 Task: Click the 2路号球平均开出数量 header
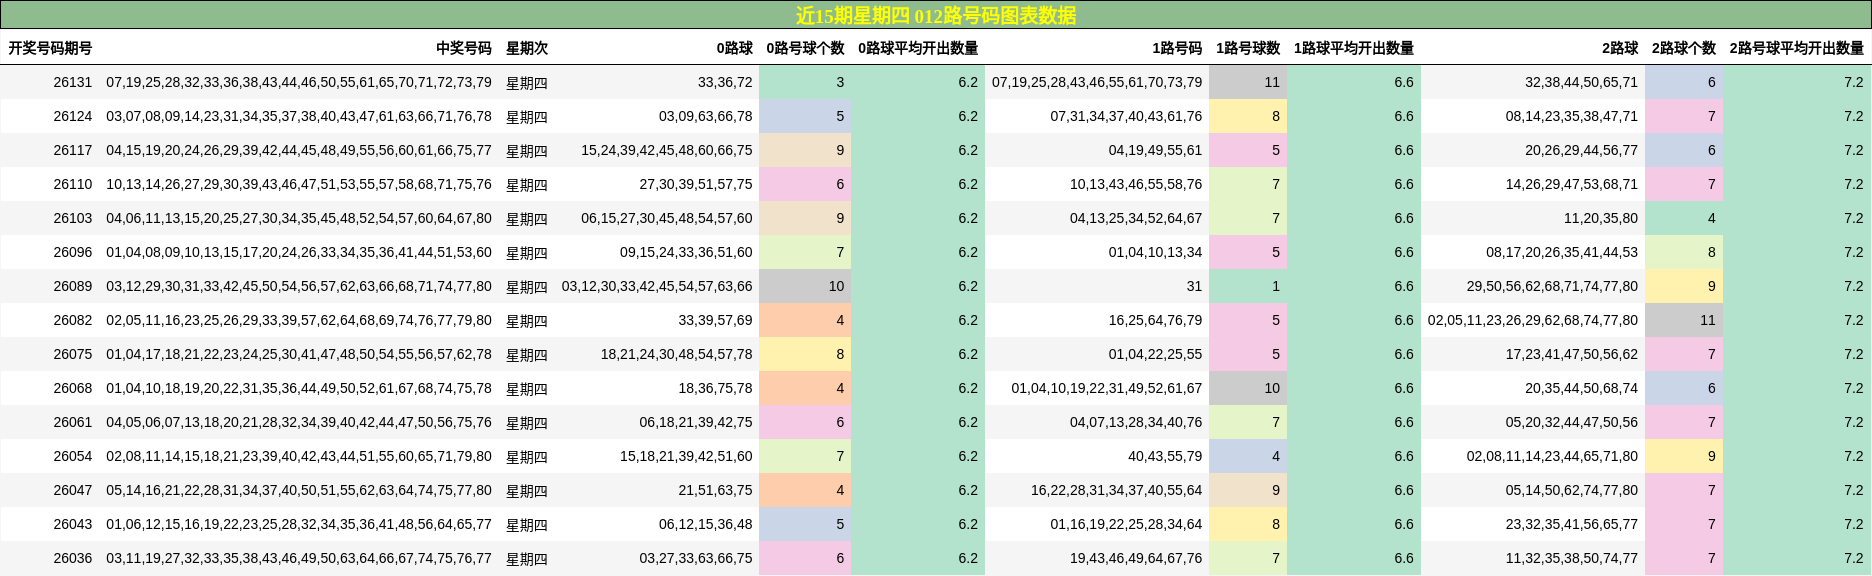point(1797,48)
